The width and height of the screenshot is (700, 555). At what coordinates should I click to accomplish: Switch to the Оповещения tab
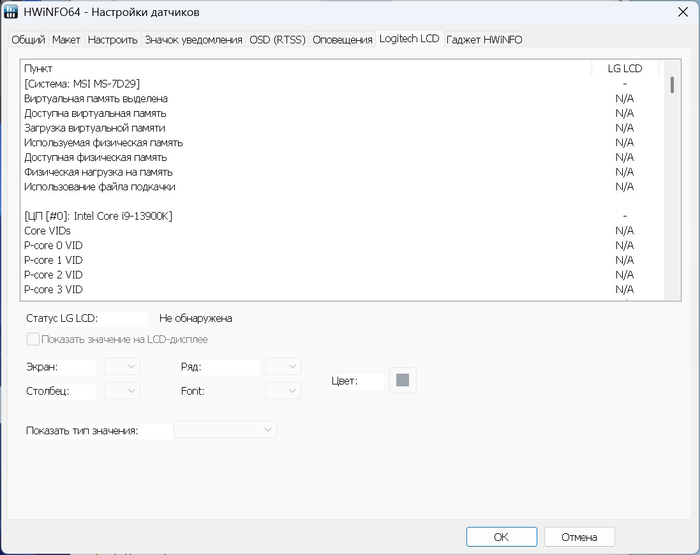[342, 39]
